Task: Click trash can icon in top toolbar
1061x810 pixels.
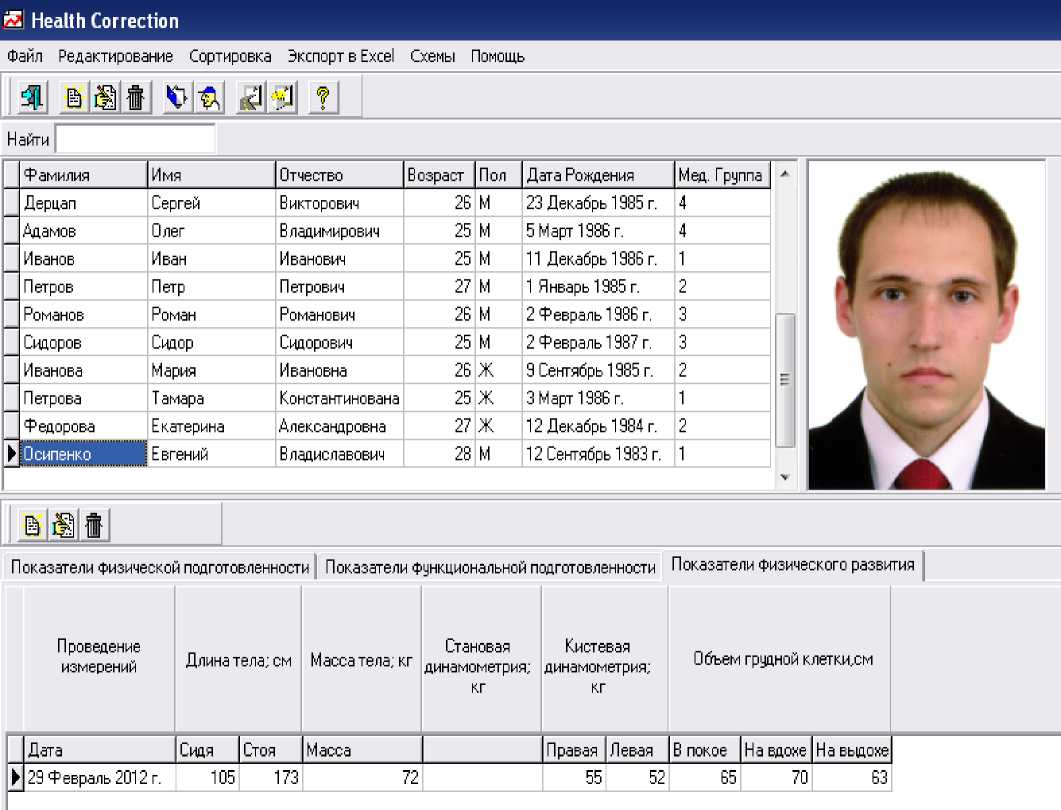Action: pyautogui.click(x=135, y=97)
